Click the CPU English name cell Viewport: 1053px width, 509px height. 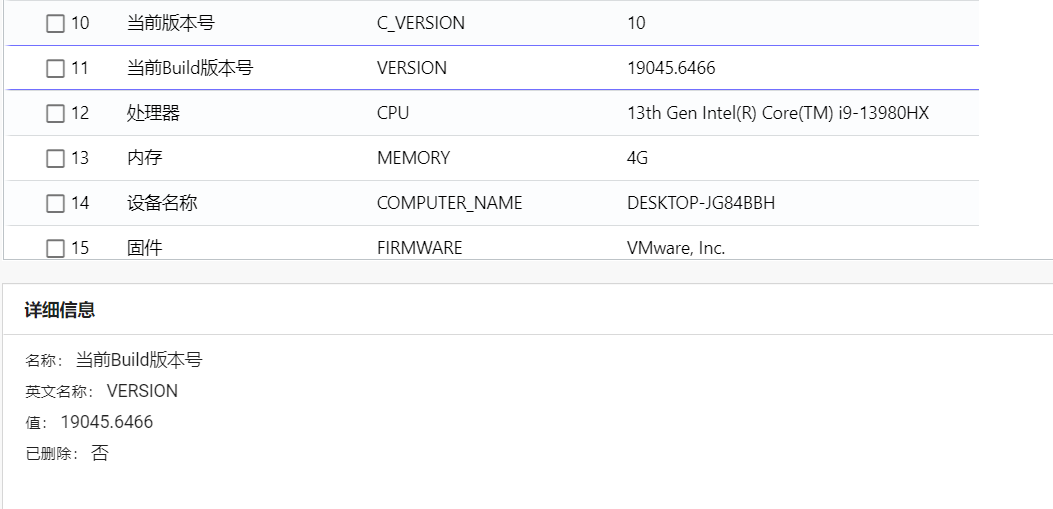pyautogui.click(x=393, y=113)
